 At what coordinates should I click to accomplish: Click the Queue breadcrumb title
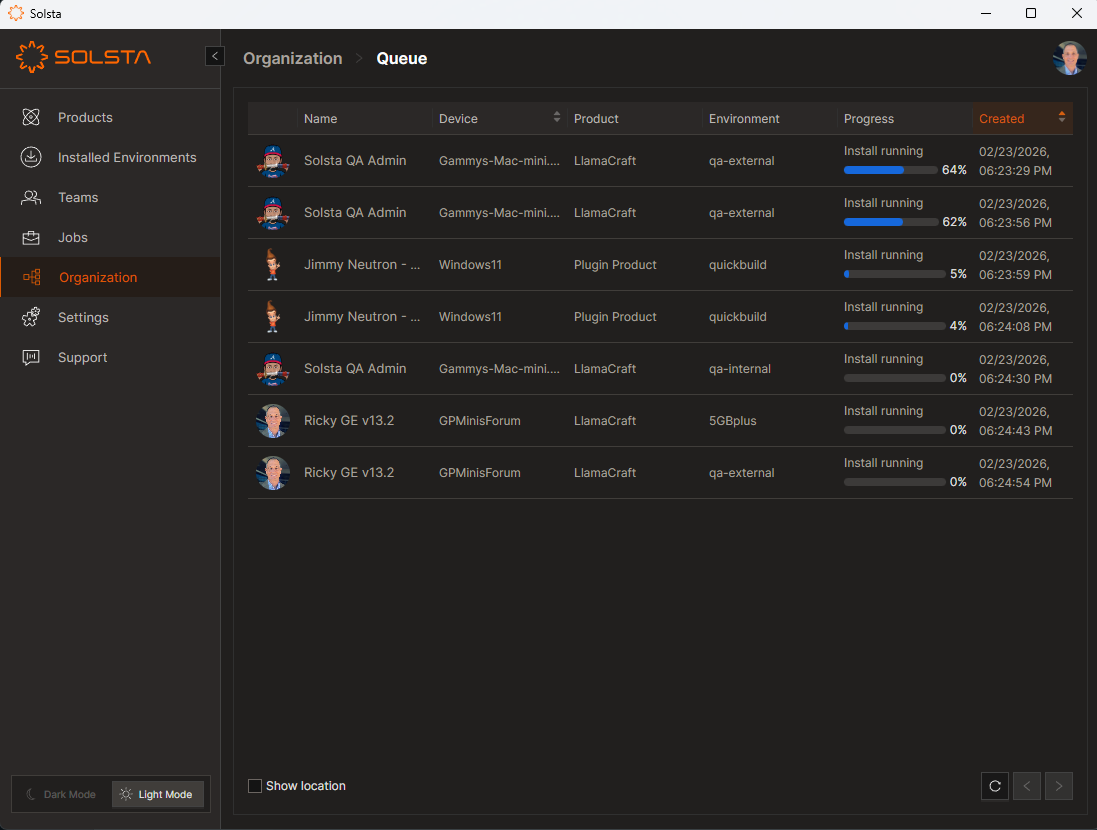coord(402,58)
